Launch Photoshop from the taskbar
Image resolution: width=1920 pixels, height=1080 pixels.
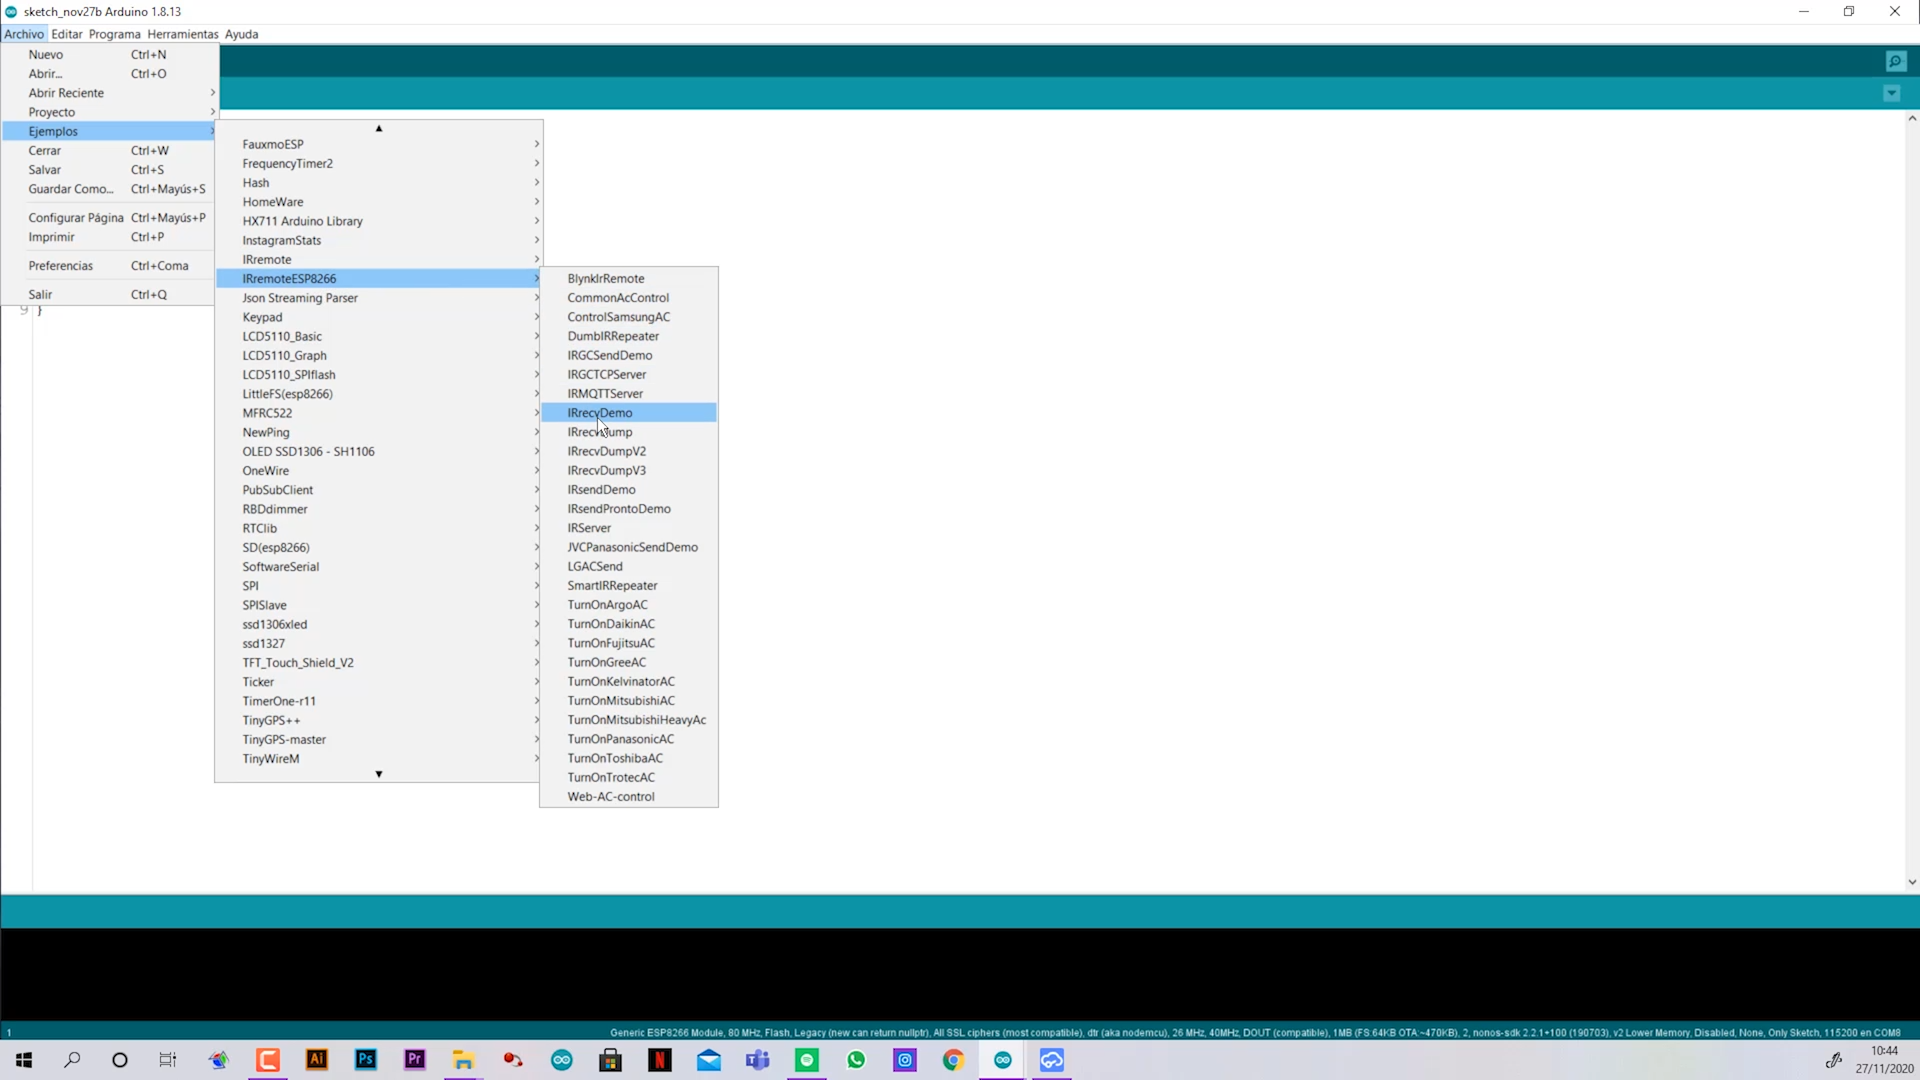(x=366, y=1060)
